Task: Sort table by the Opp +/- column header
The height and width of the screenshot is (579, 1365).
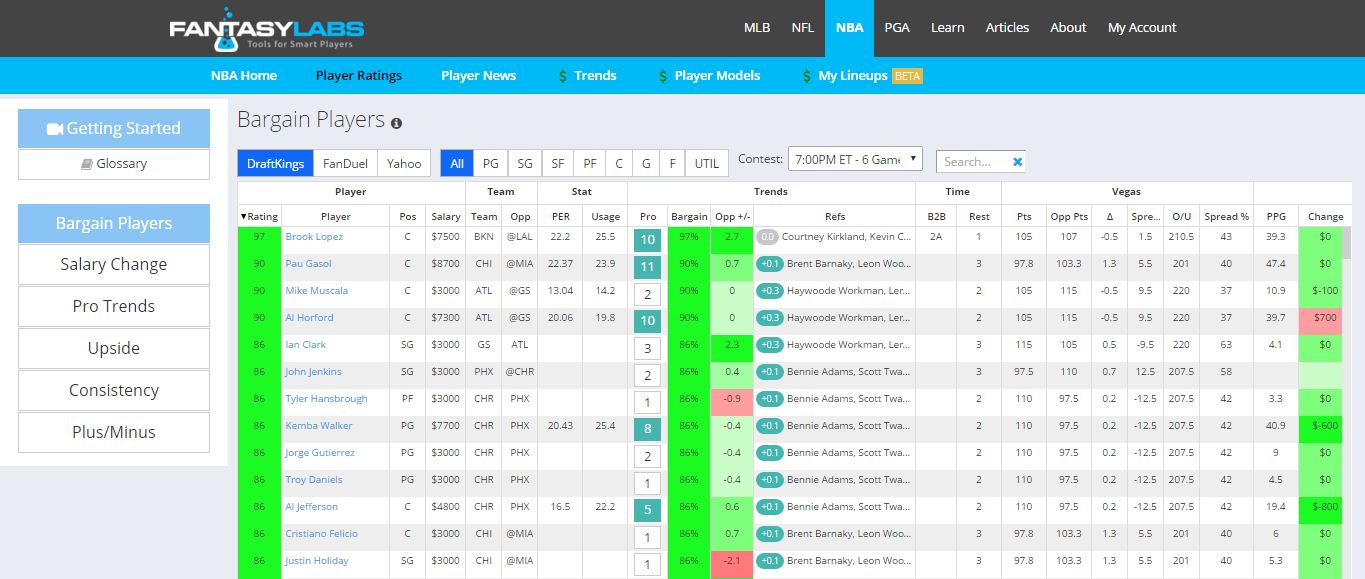Action: tap(733, 216)
